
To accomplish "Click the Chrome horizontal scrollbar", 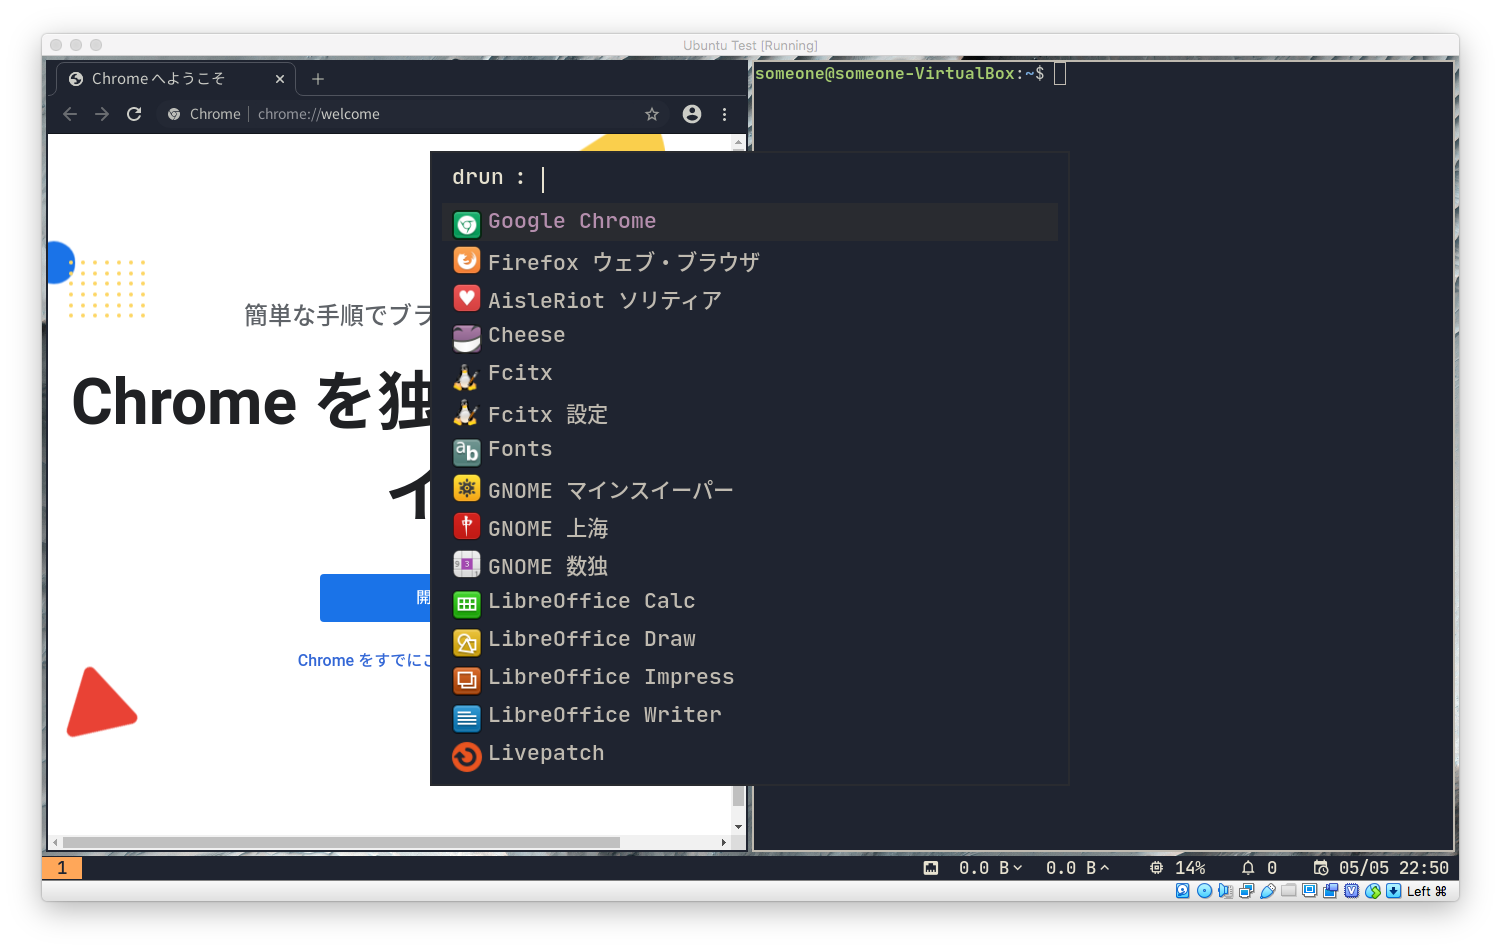I will click(x=341, y=842).
